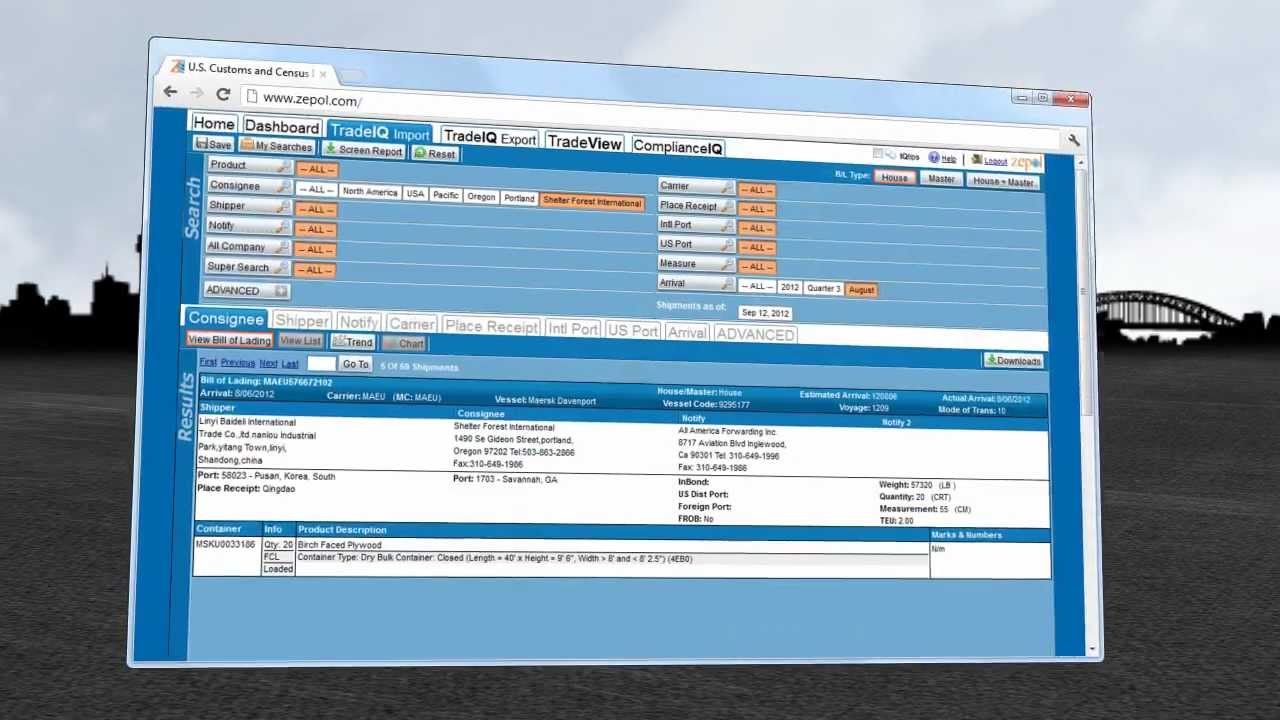
Task: Open My Searches from the toolbar
Action: click(x=277, y=147)
